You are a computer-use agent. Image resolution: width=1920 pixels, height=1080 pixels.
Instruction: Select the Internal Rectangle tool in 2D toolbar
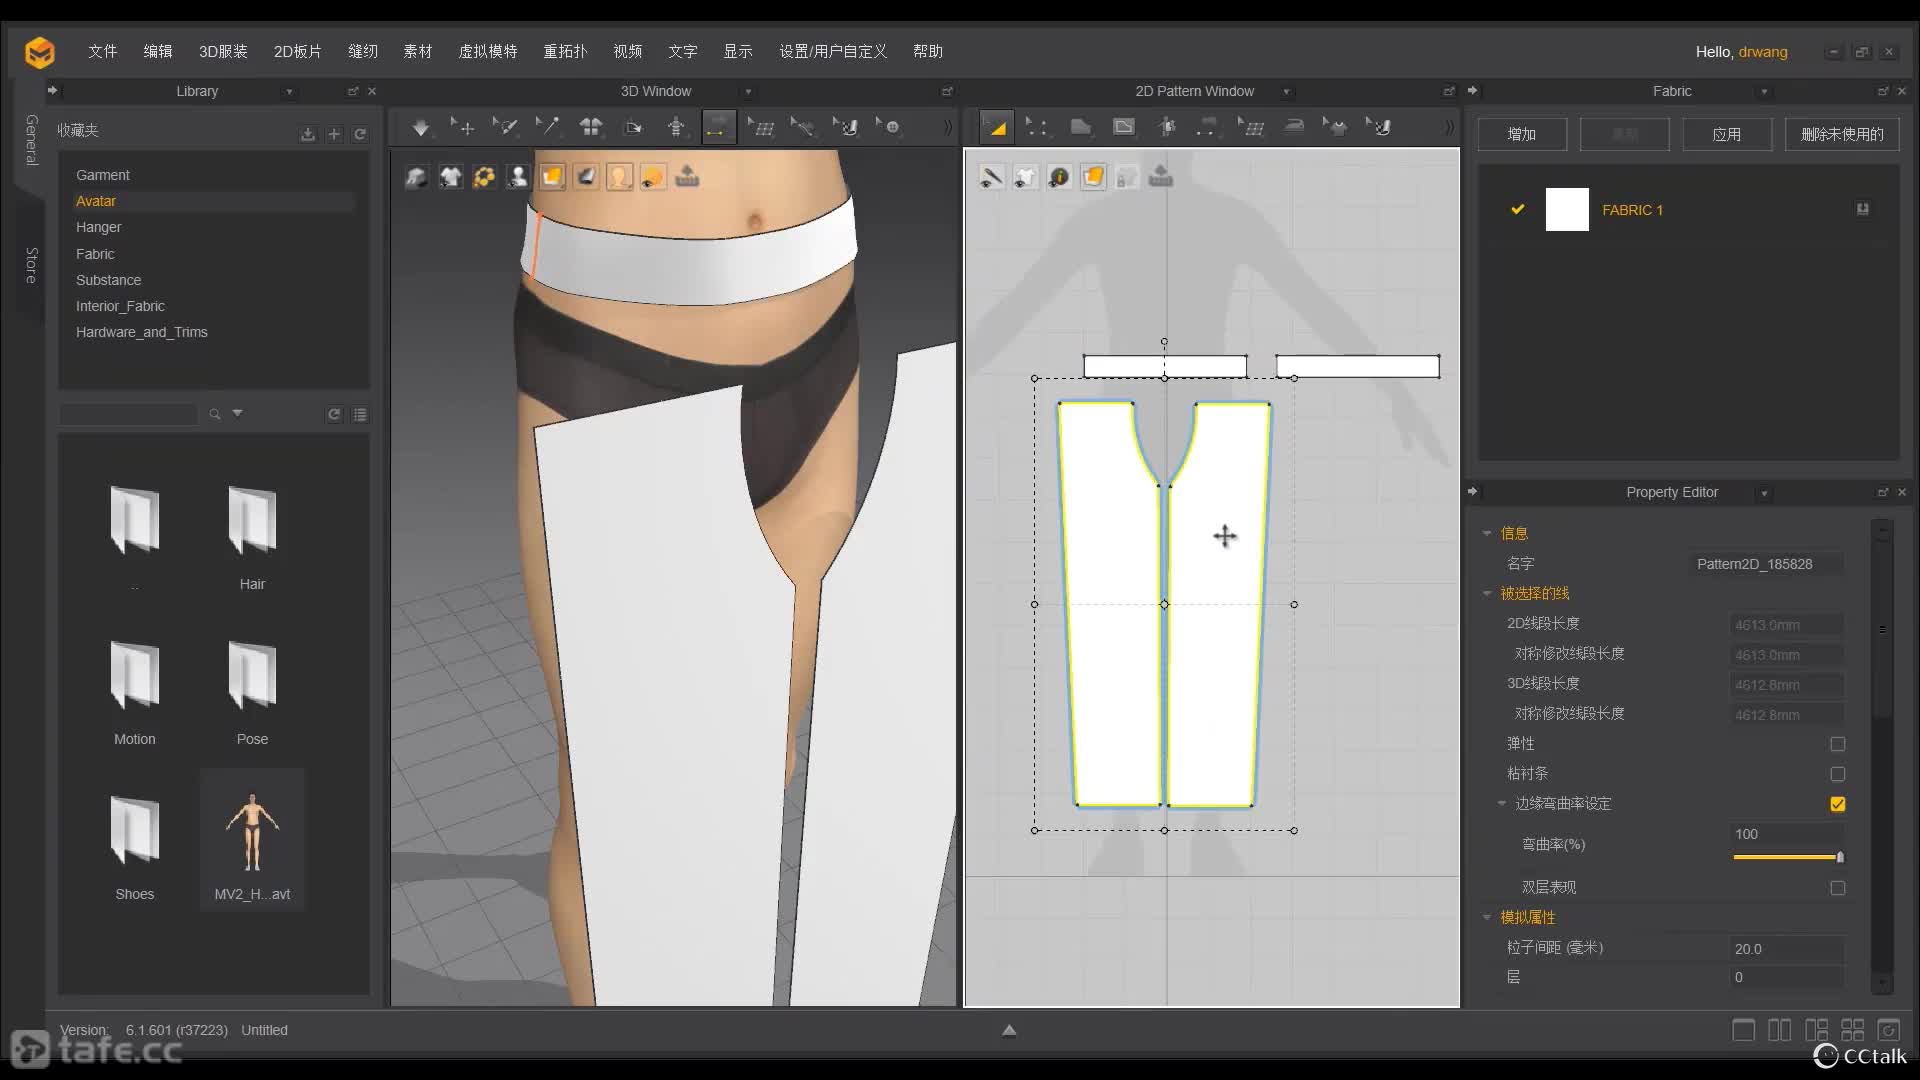click(x=1124, y=127)
